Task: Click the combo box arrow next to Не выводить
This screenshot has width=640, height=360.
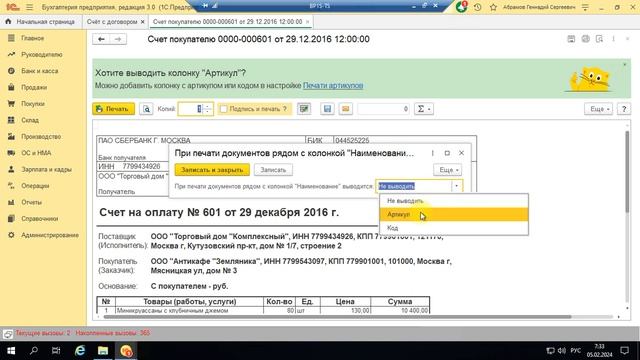Action: pos(457,186)
